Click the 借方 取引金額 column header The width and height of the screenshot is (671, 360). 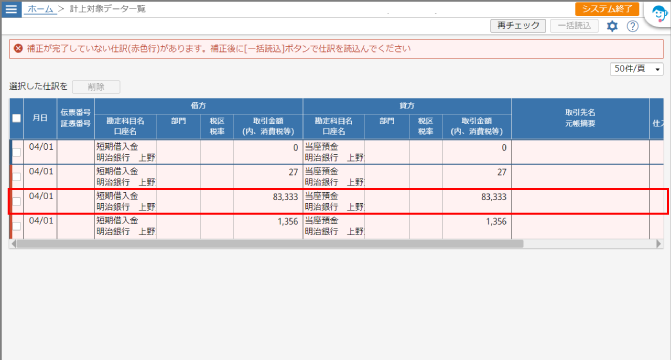click(x=268, y=126)
